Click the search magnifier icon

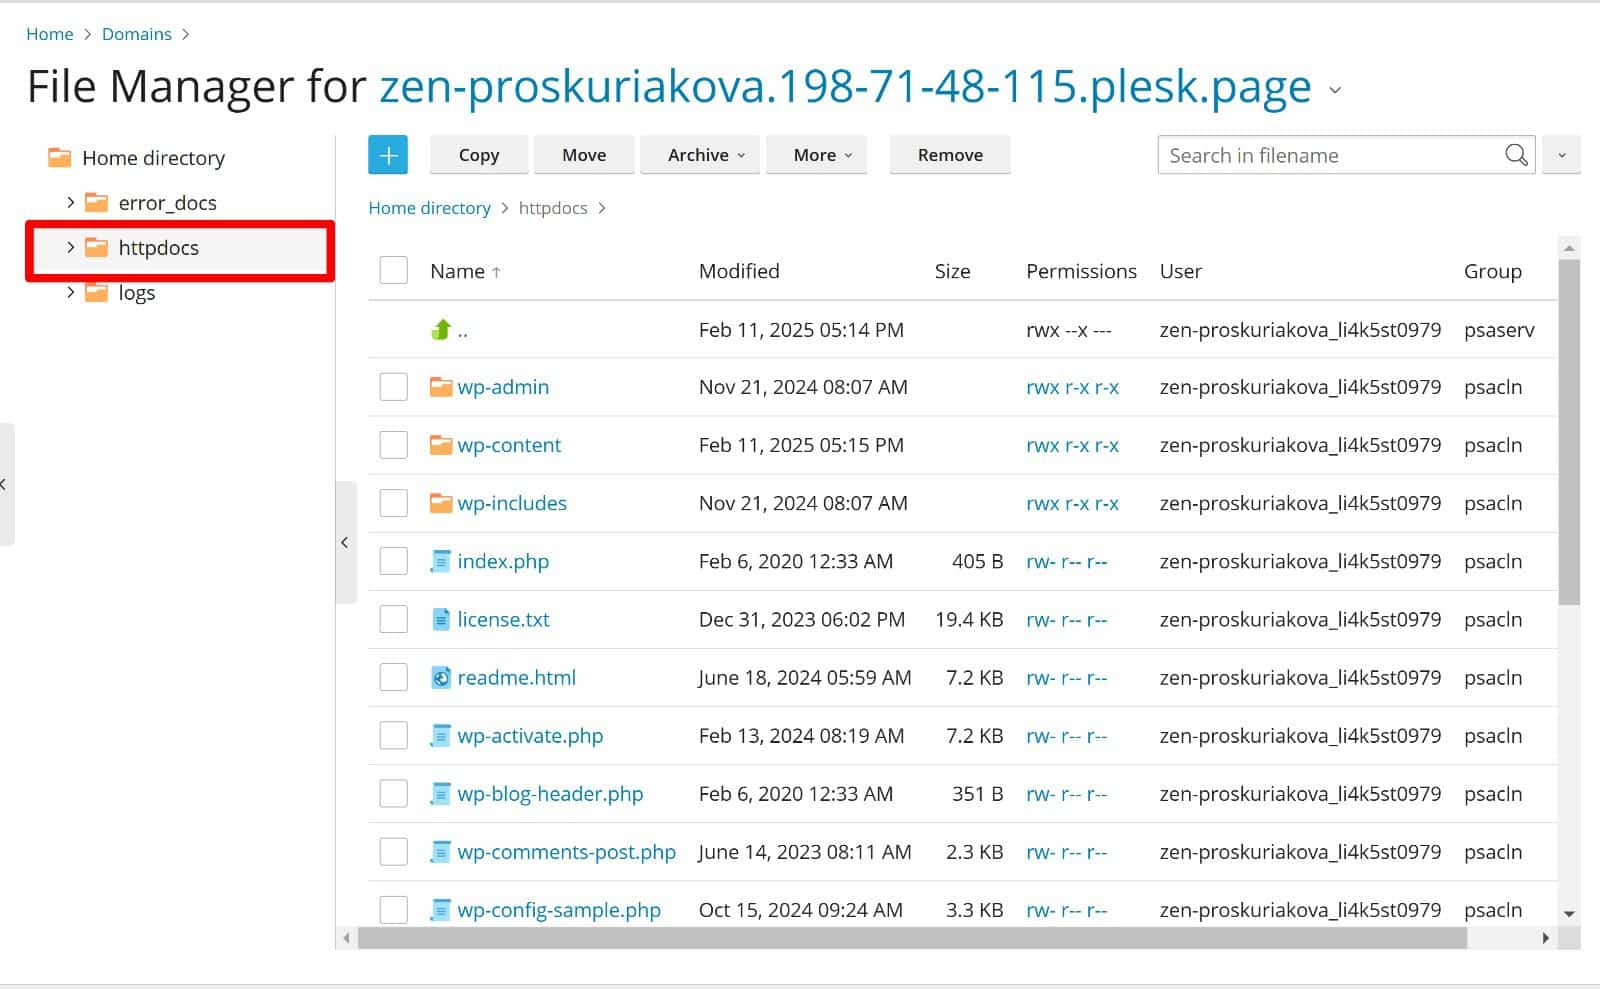click(x=1516, y=155)
